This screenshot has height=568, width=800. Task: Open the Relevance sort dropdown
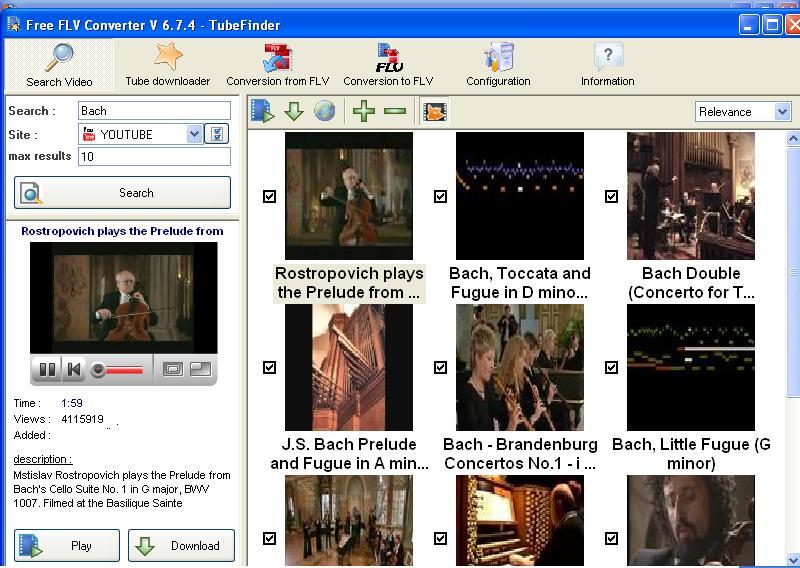click(x=743, y=112)
